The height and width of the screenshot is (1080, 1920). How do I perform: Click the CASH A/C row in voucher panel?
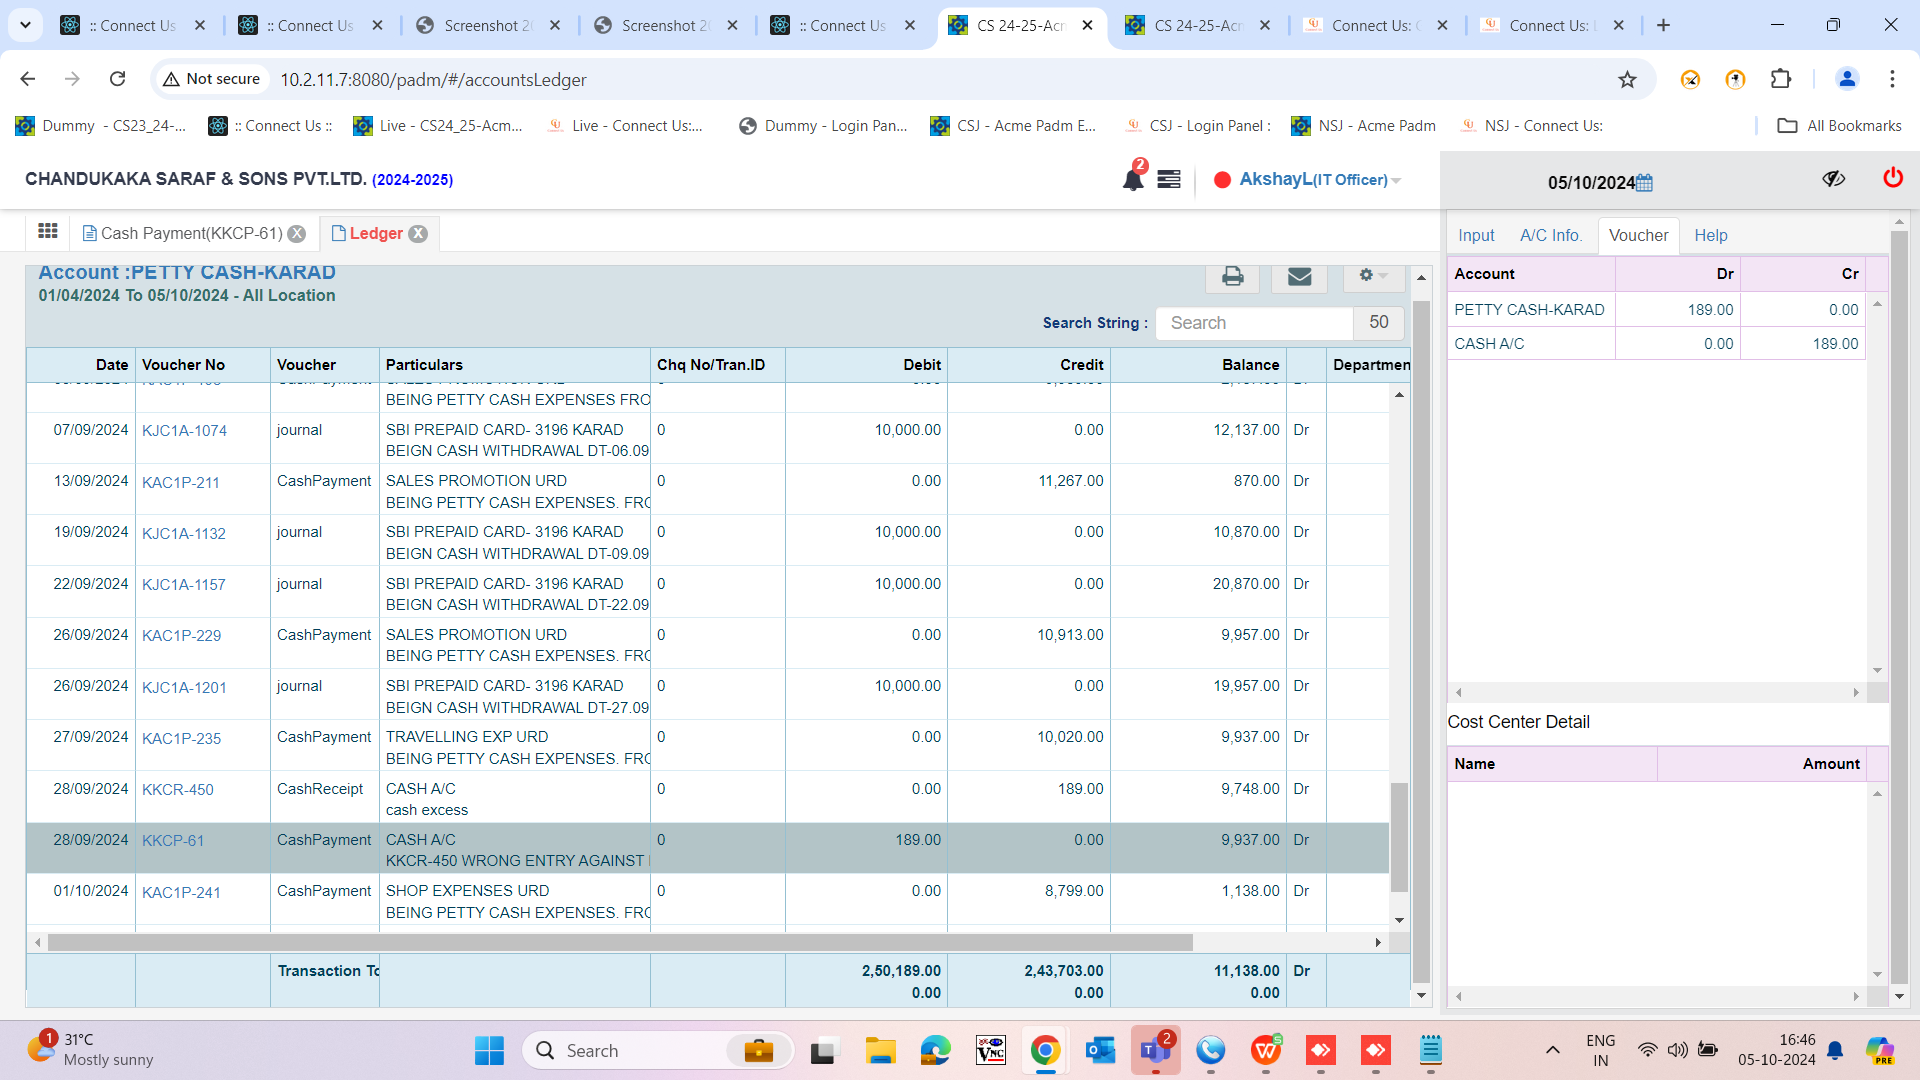[1656, 344]
